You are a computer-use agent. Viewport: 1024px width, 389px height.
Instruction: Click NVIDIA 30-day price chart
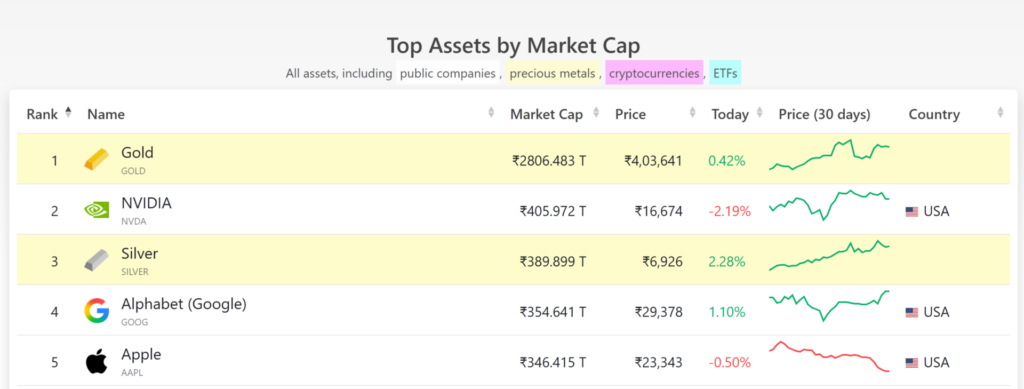tap(829, 205)
